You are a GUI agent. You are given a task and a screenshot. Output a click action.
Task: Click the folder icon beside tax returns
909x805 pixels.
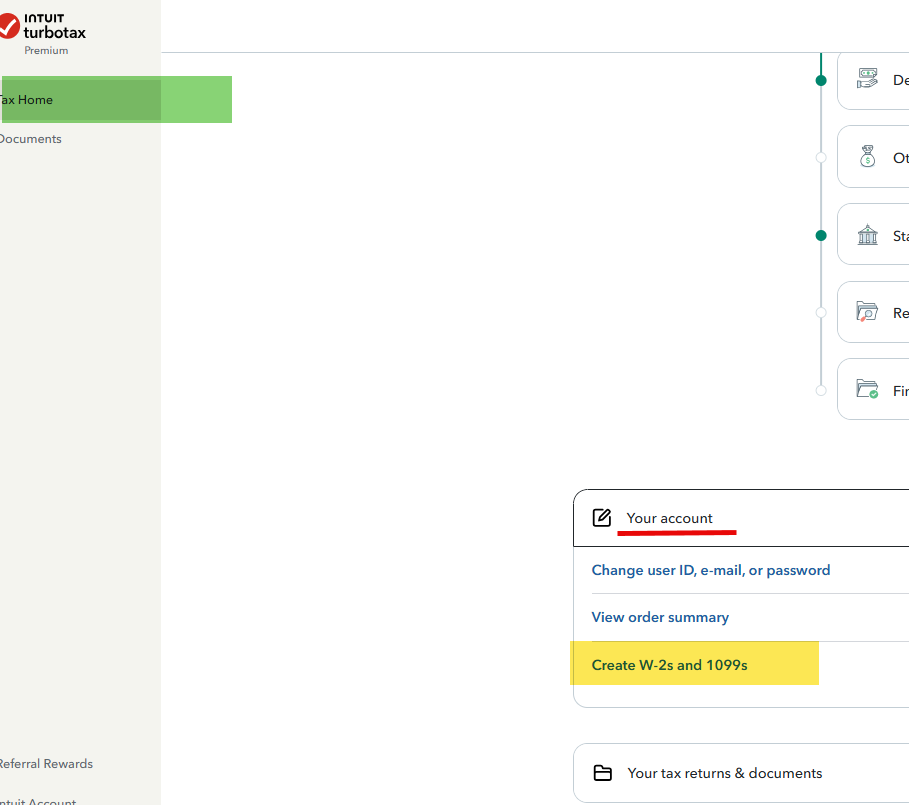(602, 773)
